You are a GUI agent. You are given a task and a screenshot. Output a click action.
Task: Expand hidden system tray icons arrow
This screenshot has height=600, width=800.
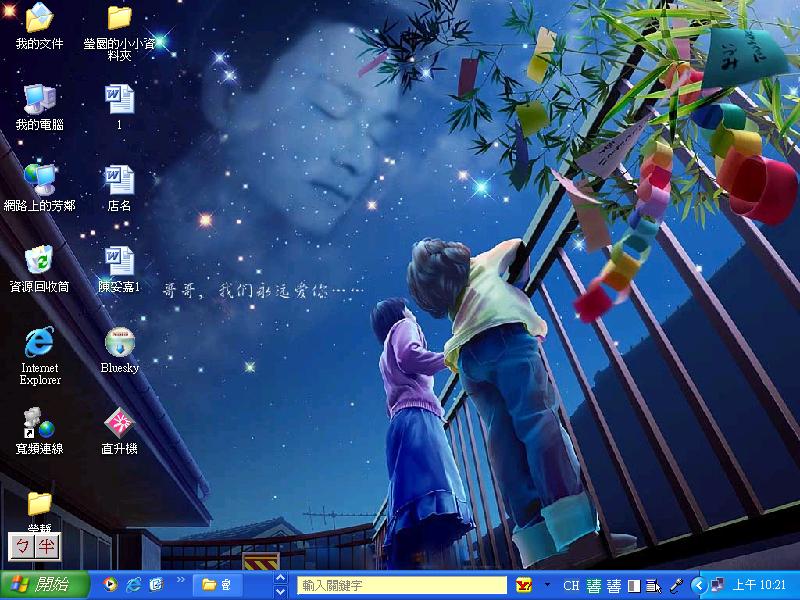pyautogui.click(x=698, y=585)
